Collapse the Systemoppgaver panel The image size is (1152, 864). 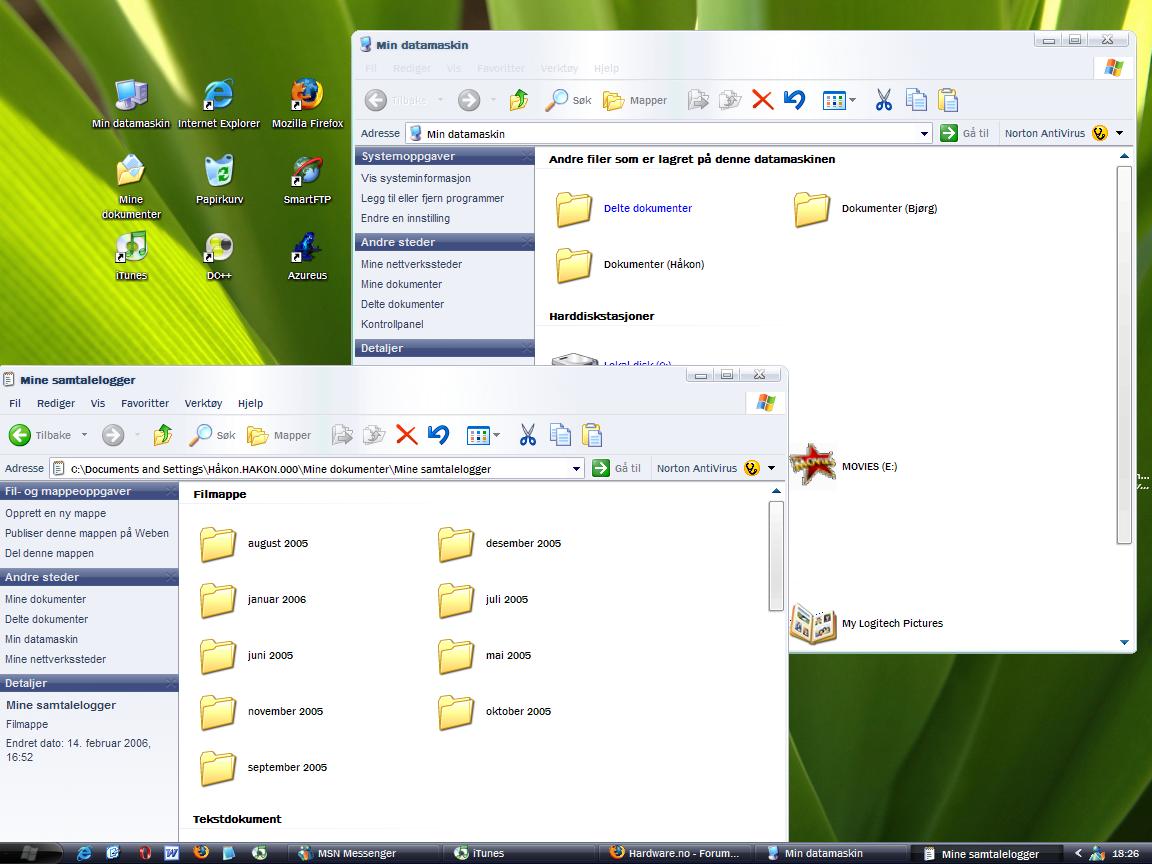526,157
